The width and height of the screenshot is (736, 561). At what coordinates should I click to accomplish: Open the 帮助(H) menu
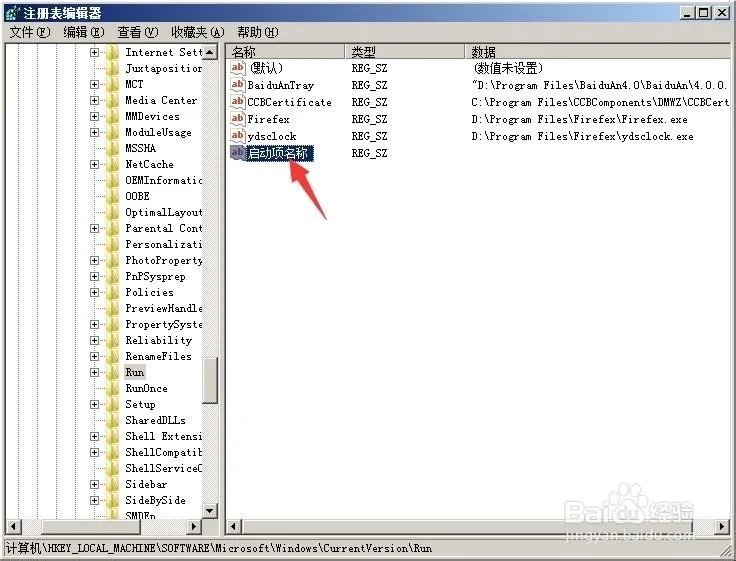(258, 32)
